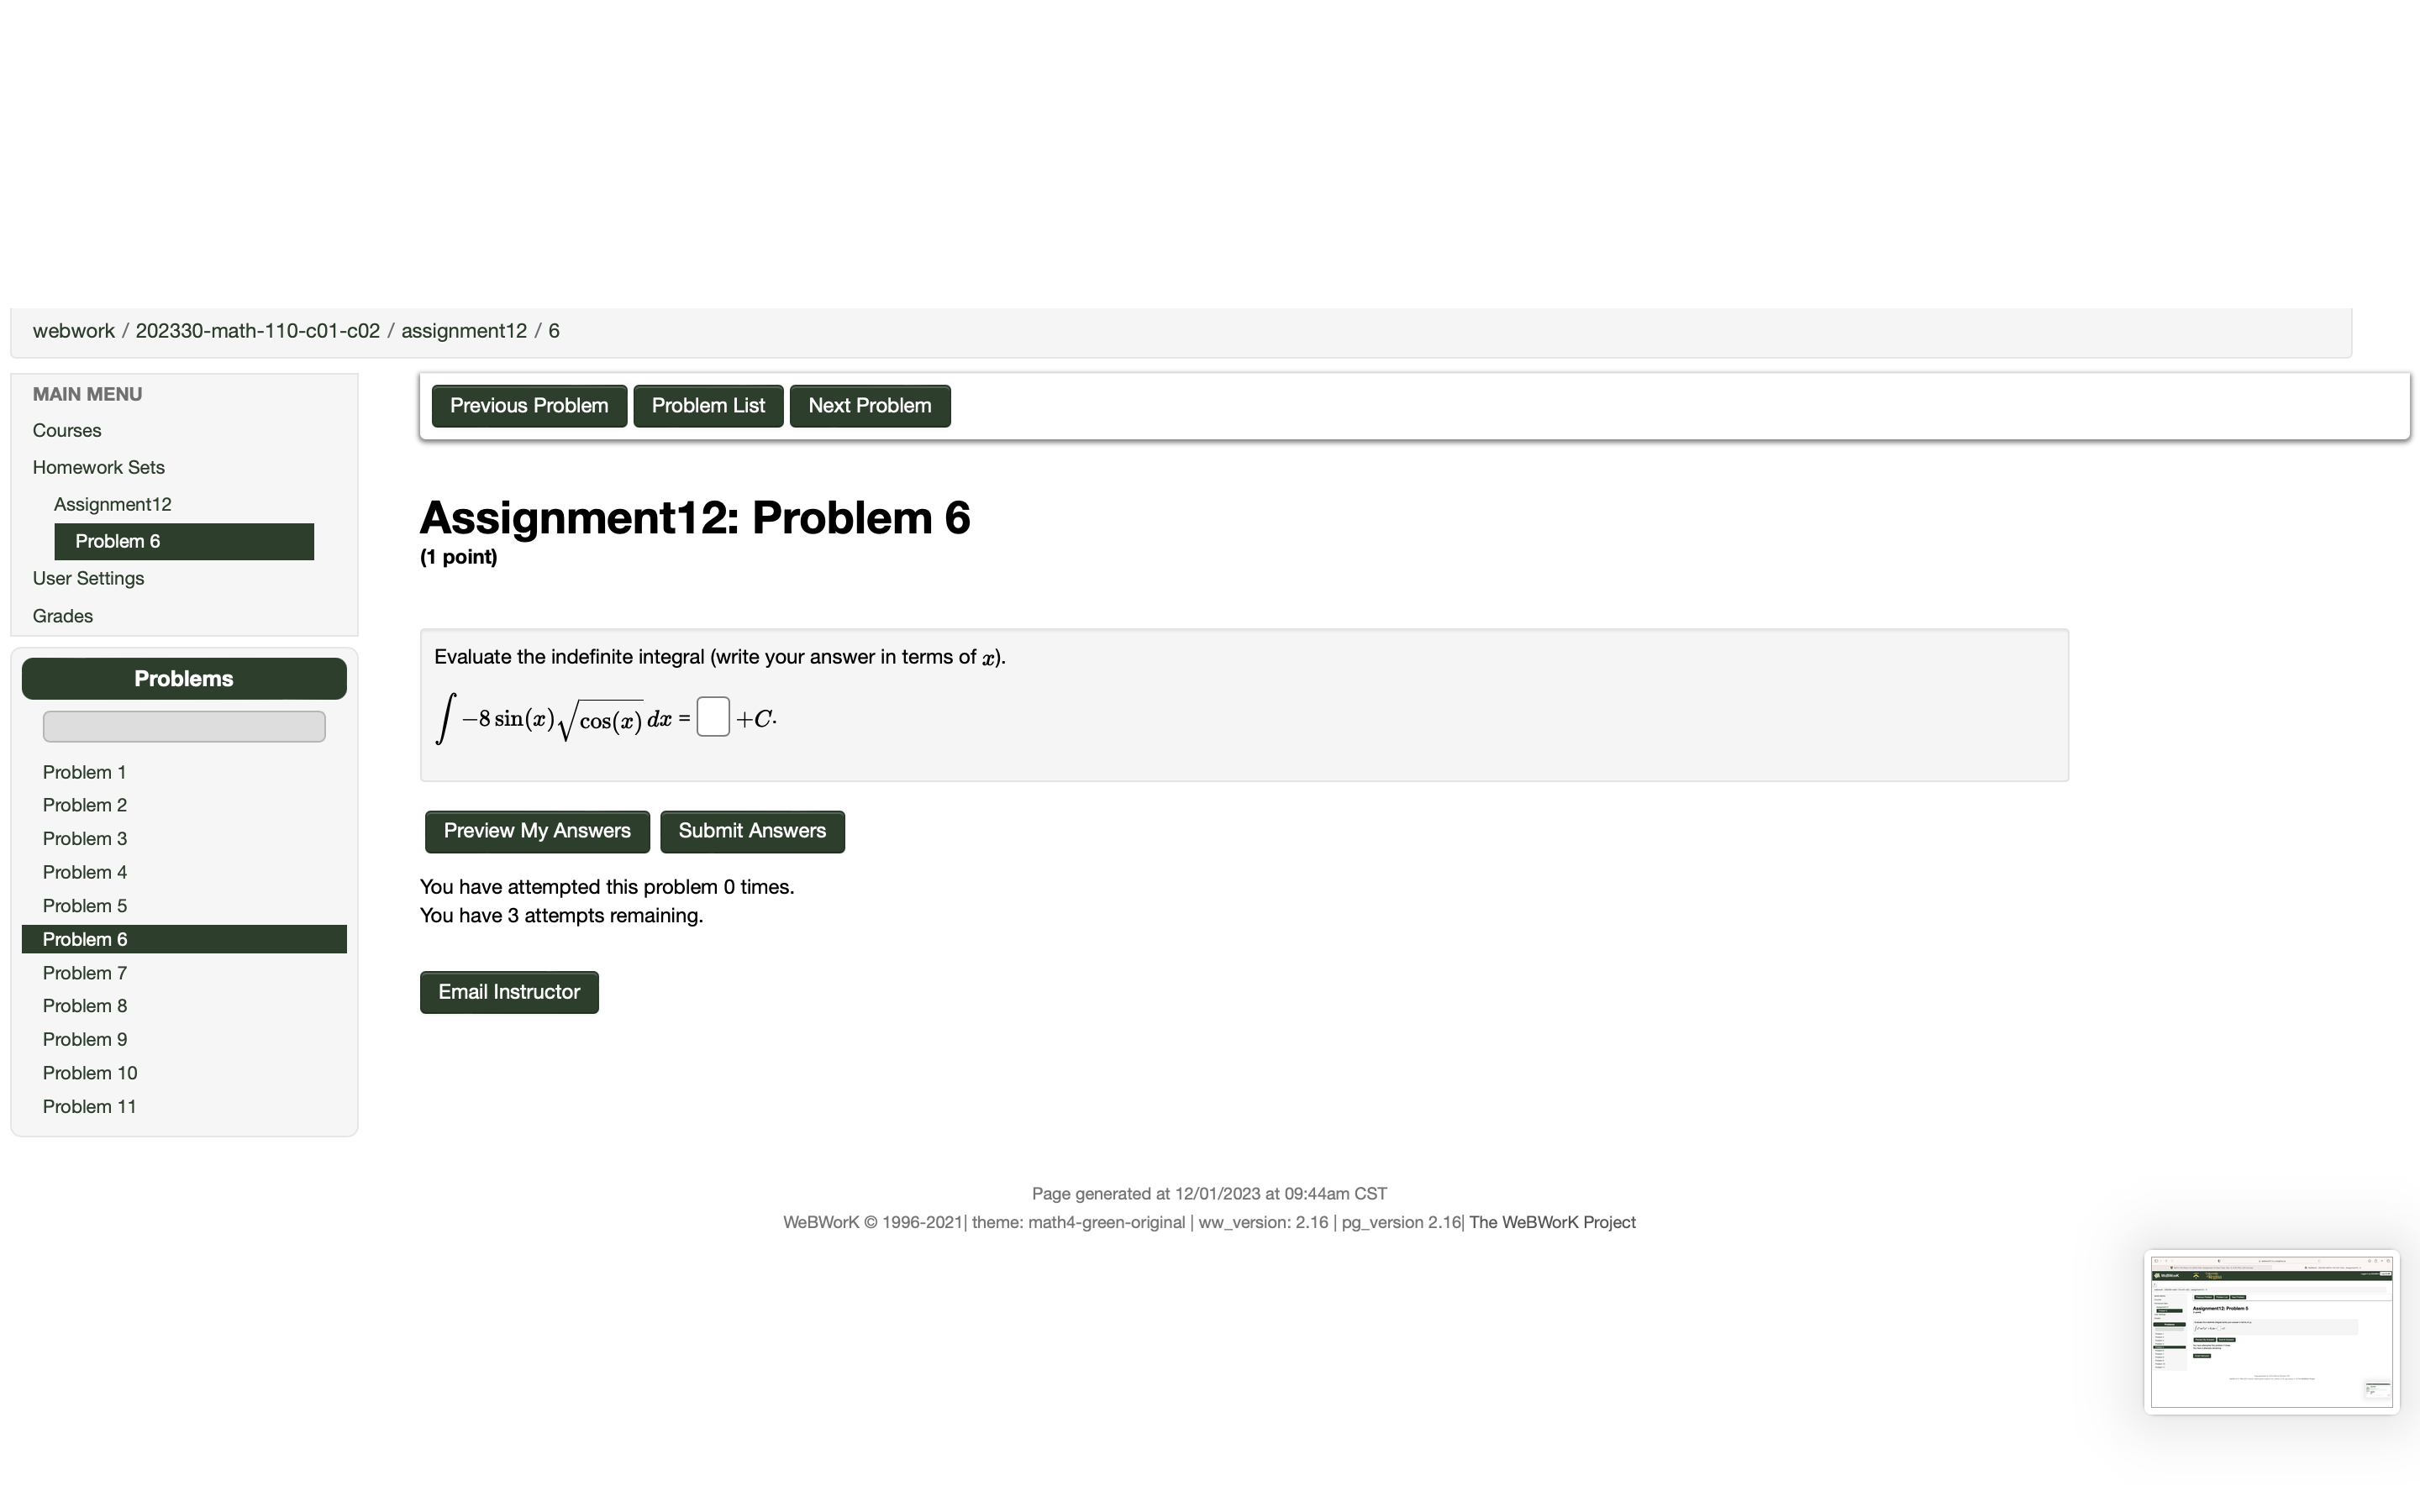Viewport: 2420px width, 1512px height.
Task: Click the problems search field
Action: (x=183, y=726)
